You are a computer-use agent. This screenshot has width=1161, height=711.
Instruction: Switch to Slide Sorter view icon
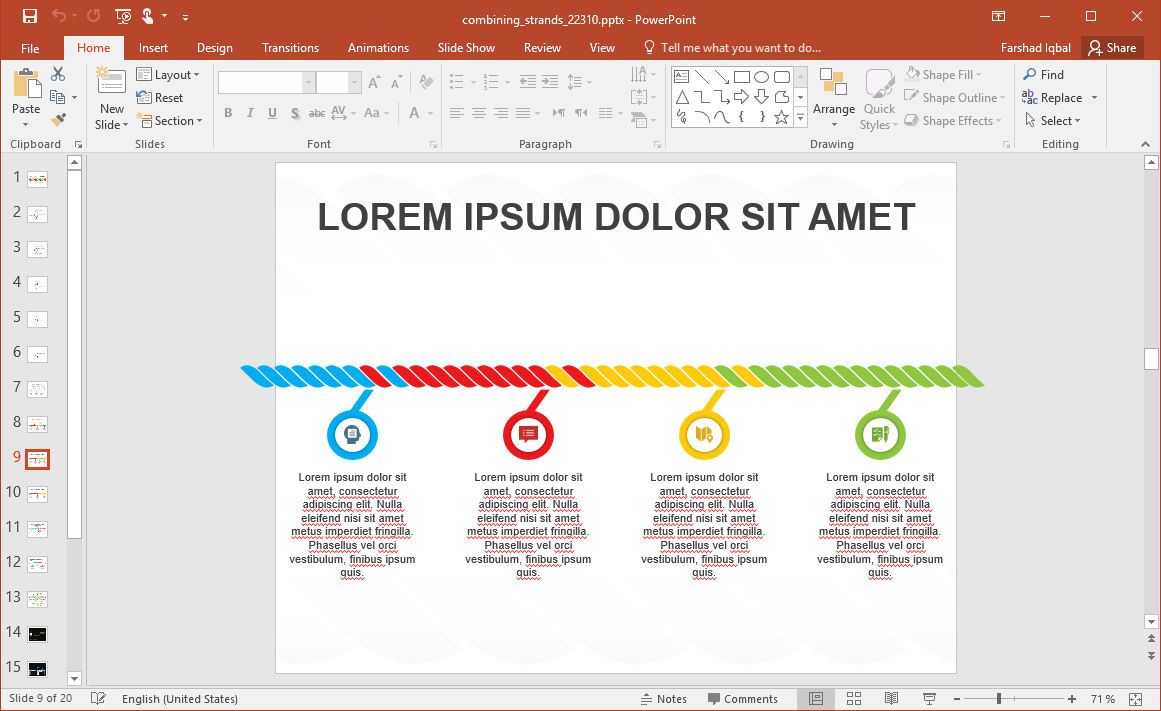pos(854,699)
